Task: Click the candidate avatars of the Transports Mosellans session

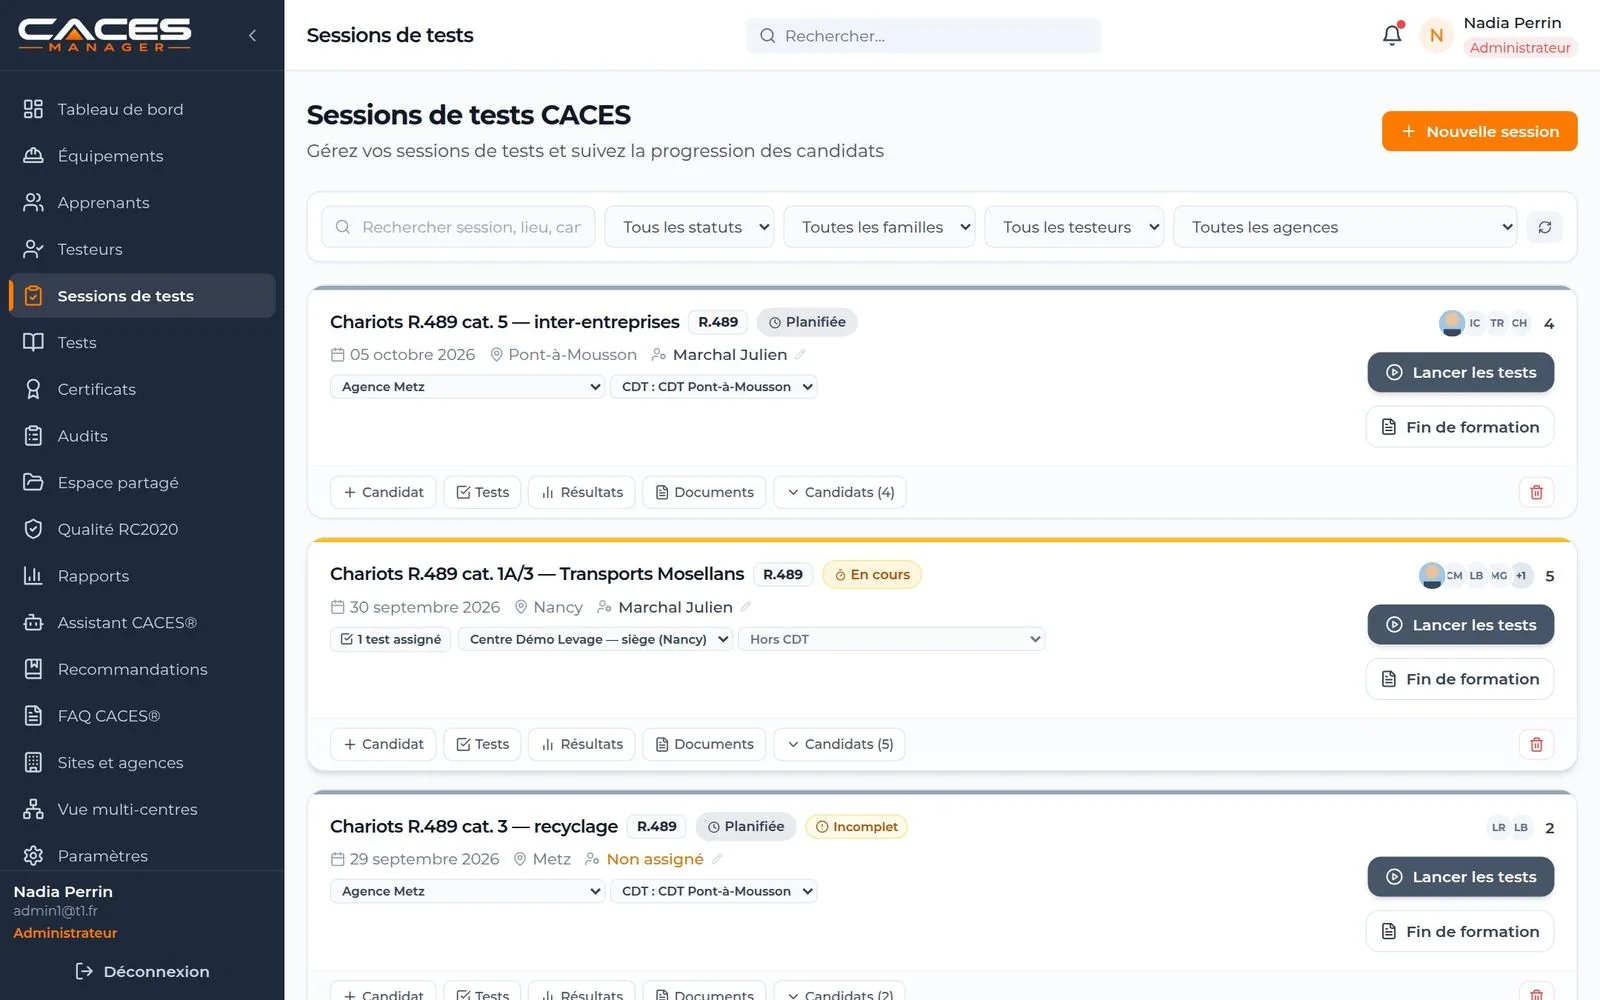Action: pos(1475,575)
